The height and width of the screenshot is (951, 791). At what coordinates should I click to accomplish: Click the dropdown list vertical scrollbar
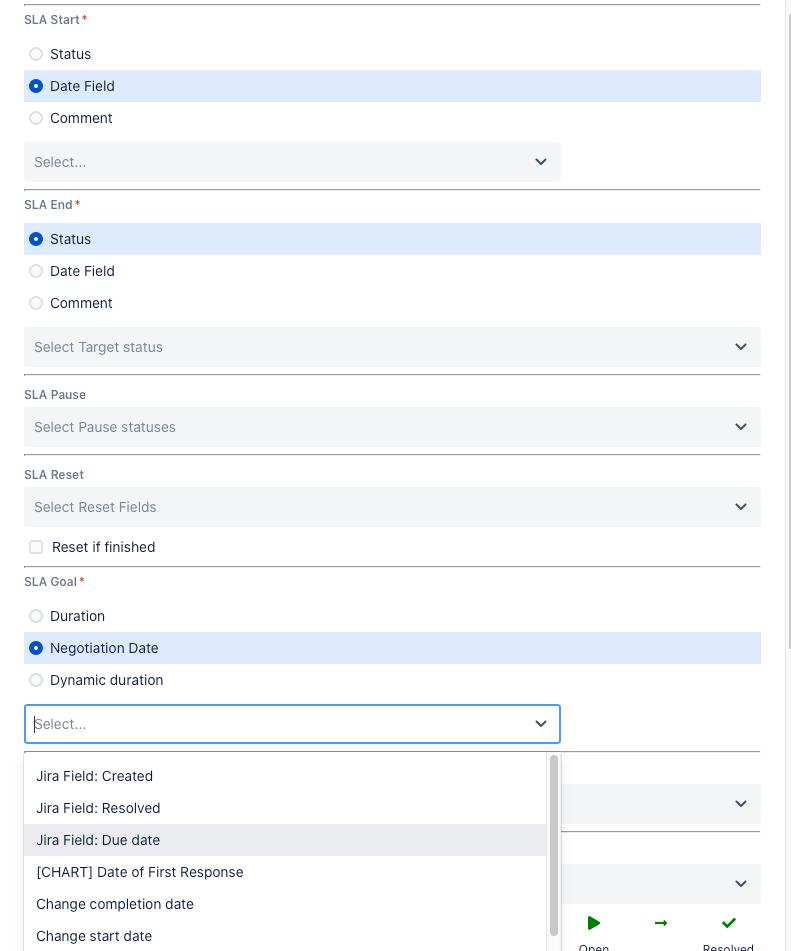(554, 845)
